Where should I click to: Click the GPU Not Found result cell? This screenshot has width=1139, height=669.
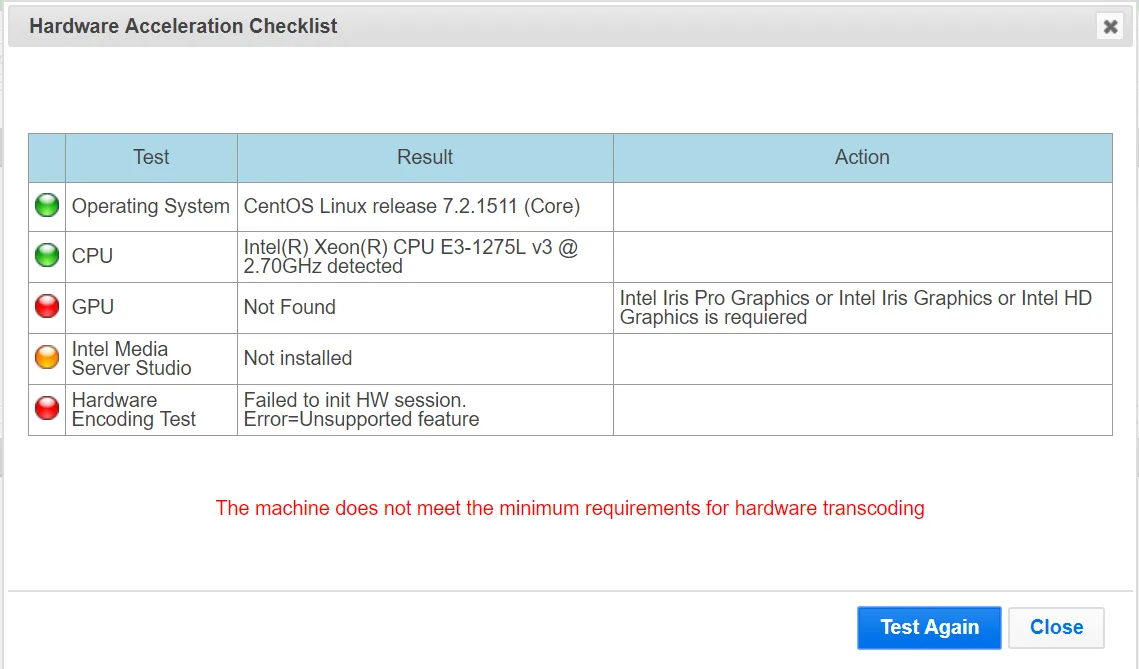point(425,307)
